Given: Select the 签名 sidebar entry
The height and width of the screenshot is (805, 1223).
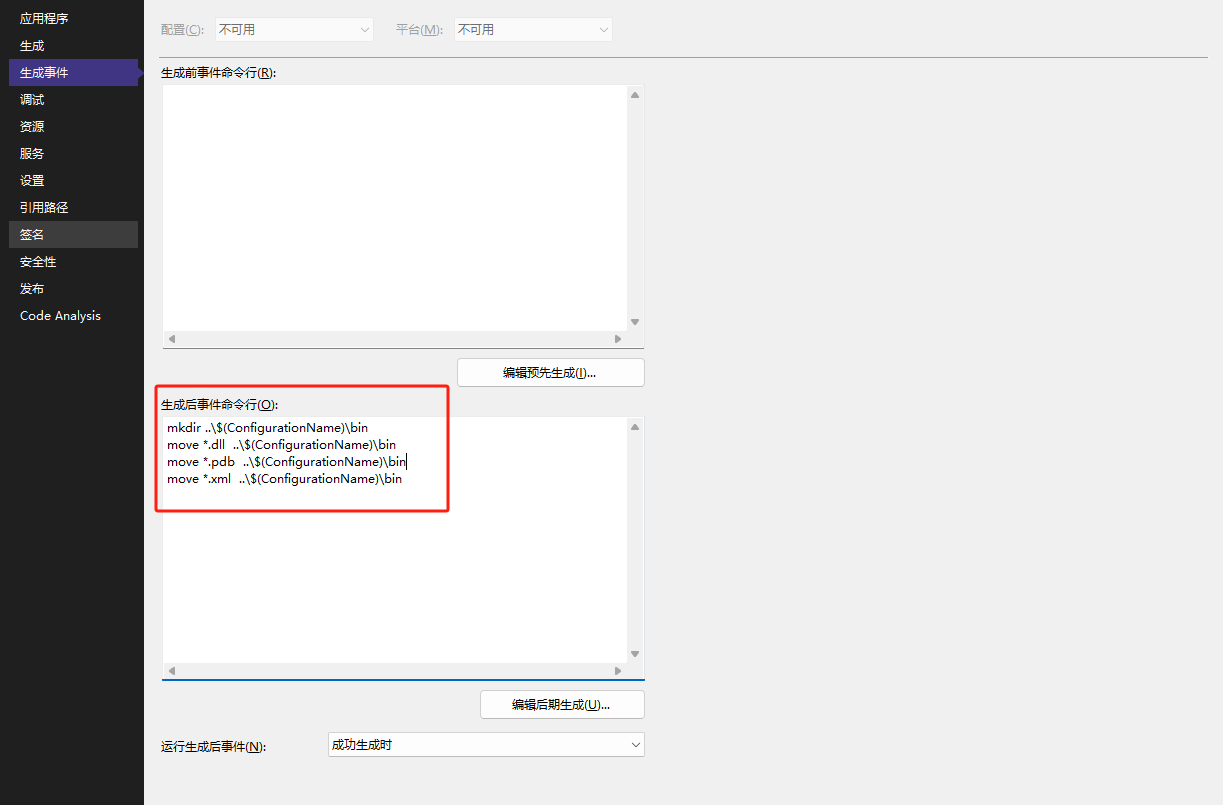Looking at the screenshot, I should click(x=31, y=234).
